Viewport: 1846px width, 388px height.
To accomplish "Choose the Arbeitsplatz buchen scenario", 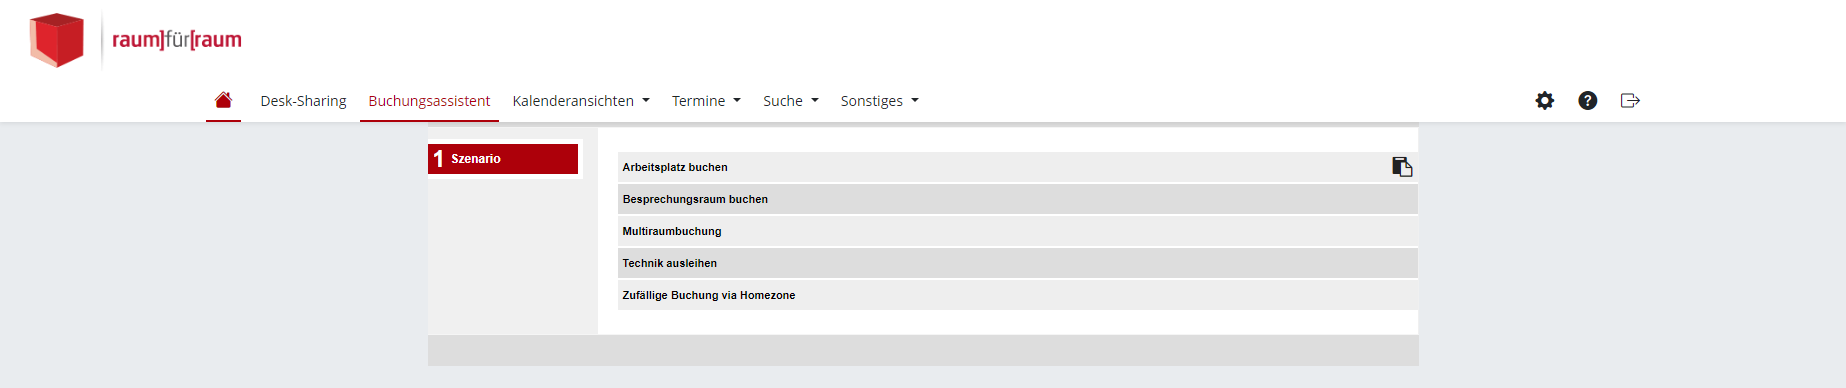I will tap(1017, 167).
